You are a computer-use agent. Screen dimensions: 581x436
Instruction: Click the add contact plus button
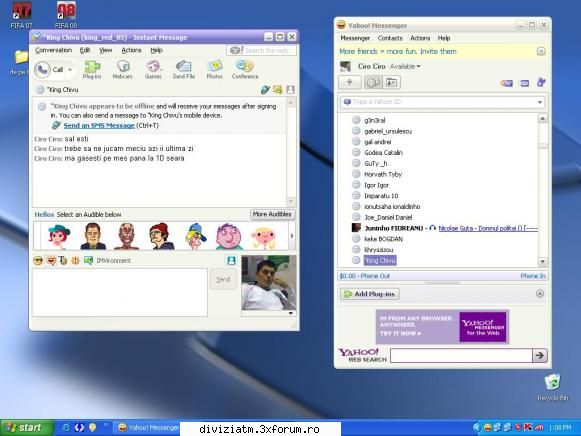coord(349,82)
